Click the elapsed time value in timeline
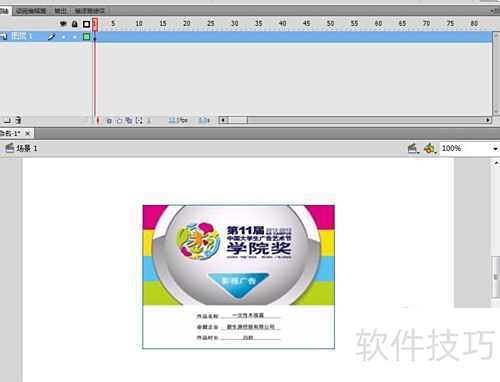500x382 pixels. pos(204,120)
